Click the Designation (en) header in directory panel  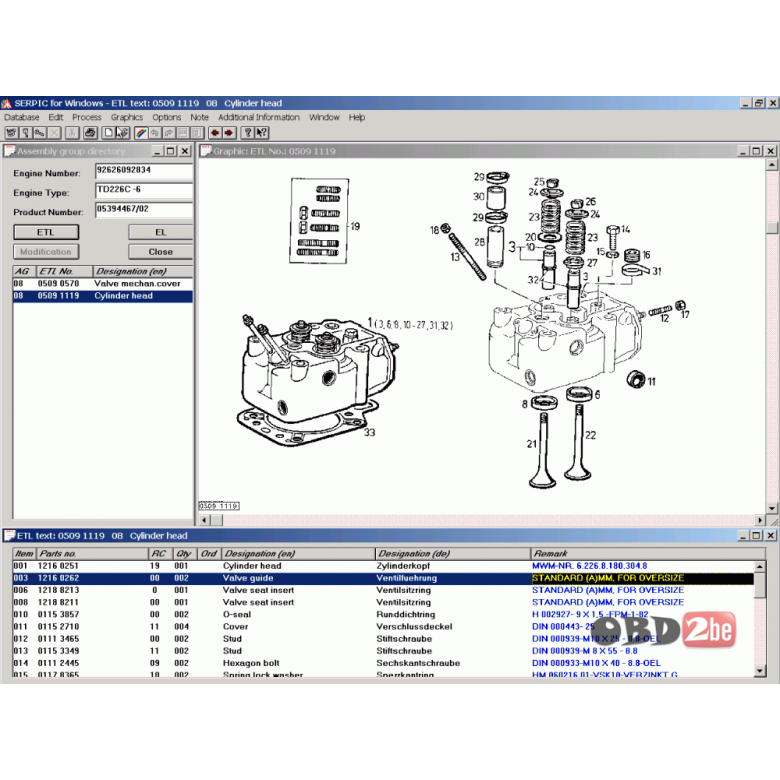coord(143,272)
